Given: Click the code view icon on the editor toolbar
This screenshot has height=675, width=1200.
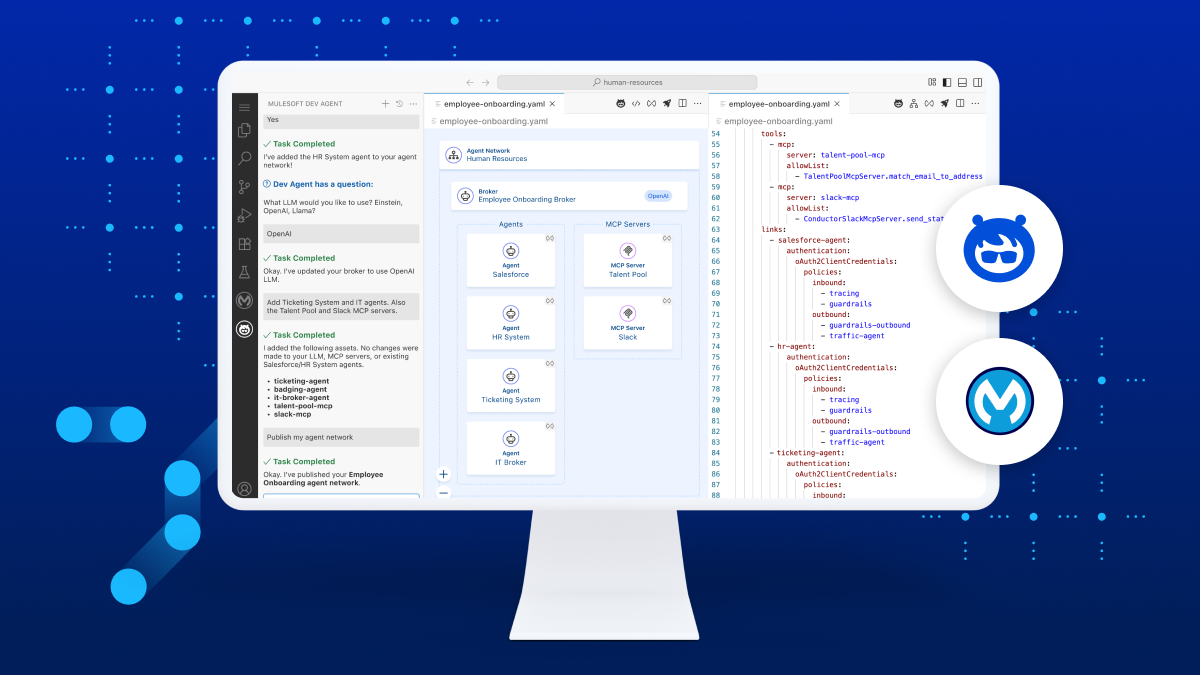Looking at the screenshot, I should [637, 102].
